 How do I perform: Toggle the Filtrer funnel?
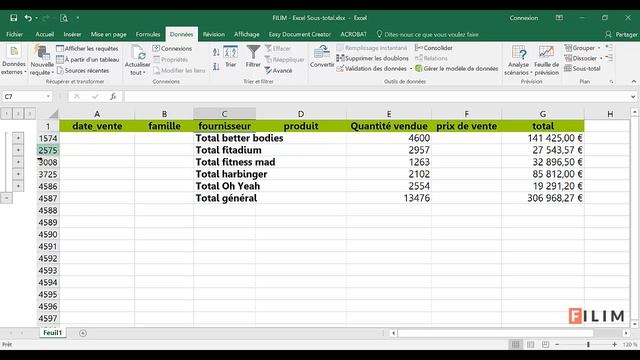coord(253,56)
